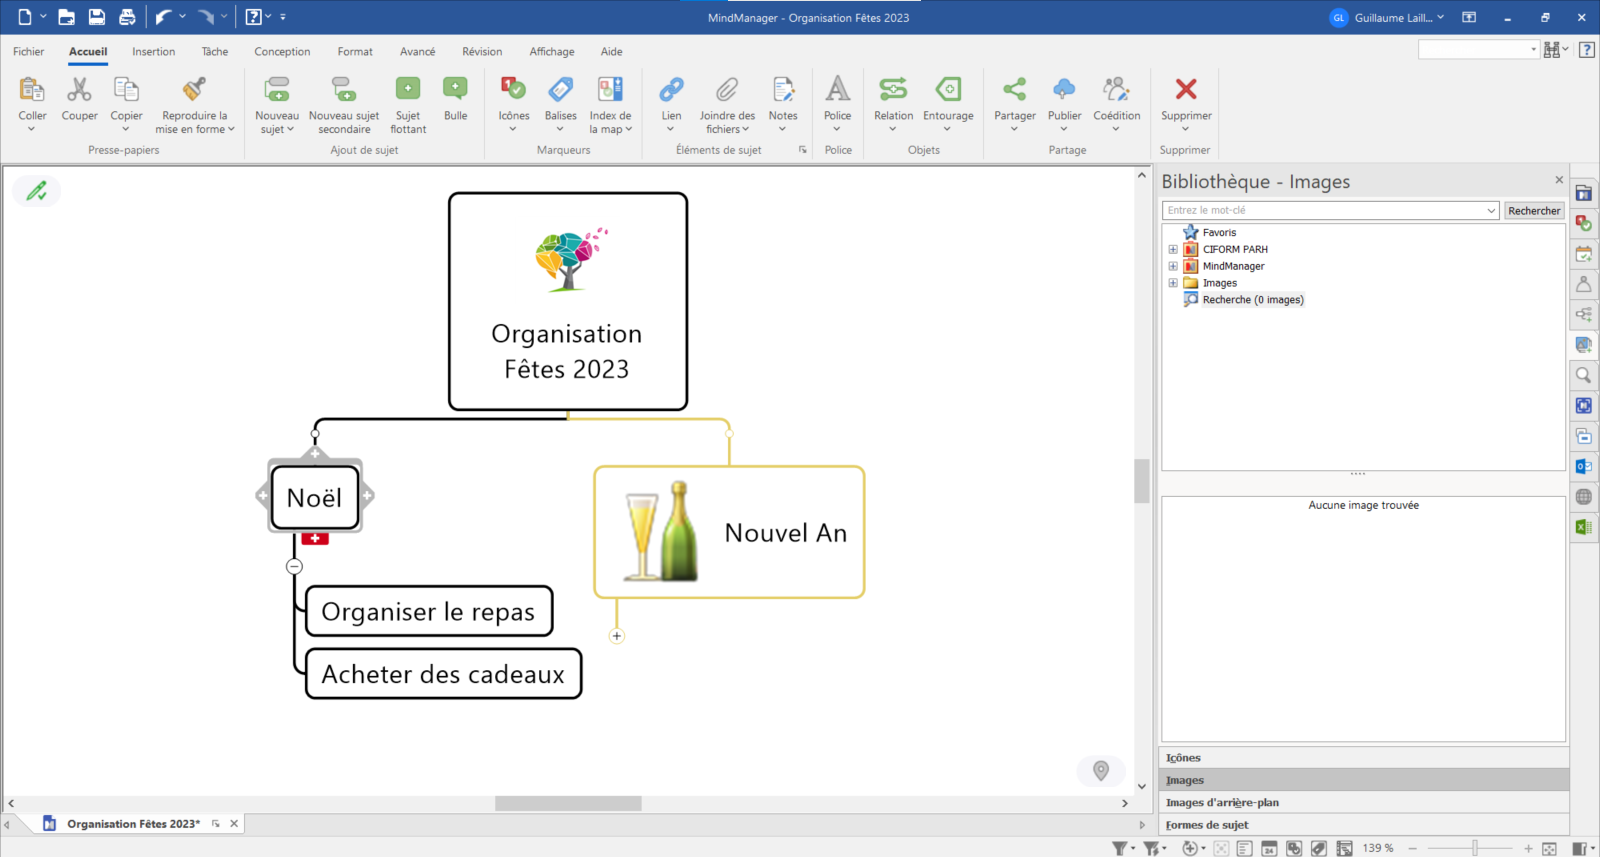This screenshot has width=1600, height=857.
Task: Click the Relation tool icon
Action: click(893, 91)
